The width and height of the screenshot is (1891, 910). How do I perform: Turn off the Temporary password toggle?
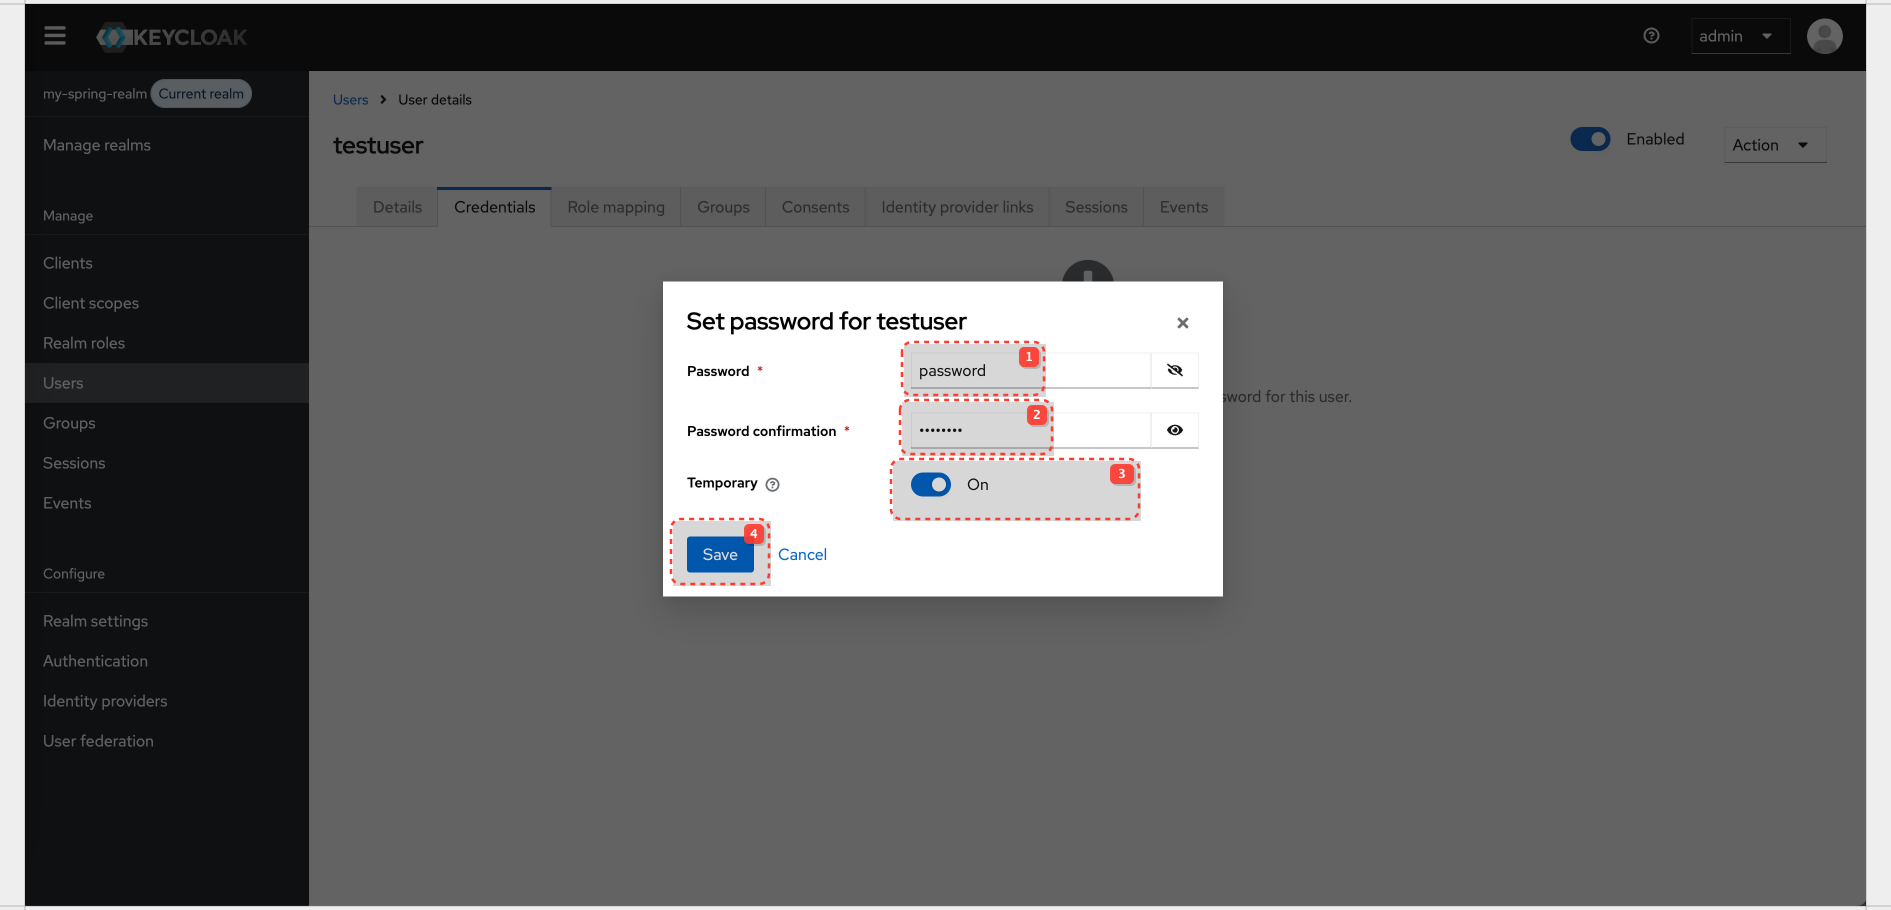click(x=931, y=484)
